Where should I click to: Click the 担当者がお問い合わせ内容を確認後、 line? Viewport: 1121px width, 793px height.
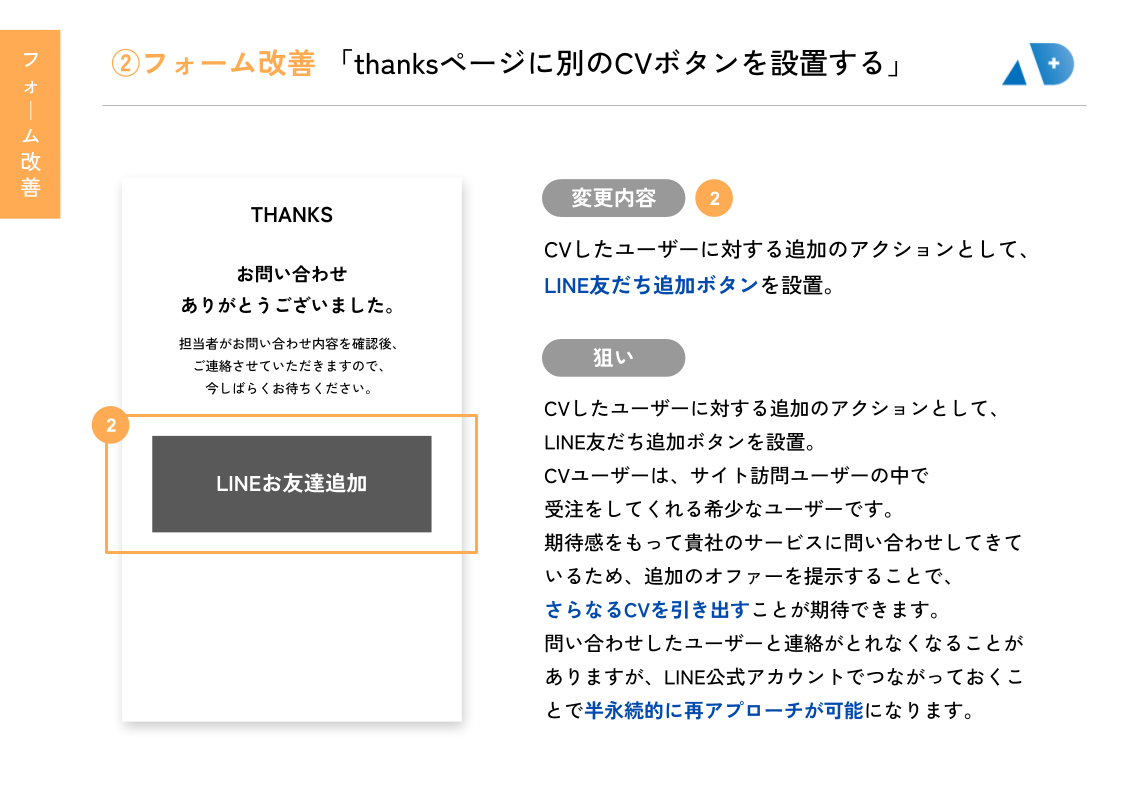coord(289,343)
